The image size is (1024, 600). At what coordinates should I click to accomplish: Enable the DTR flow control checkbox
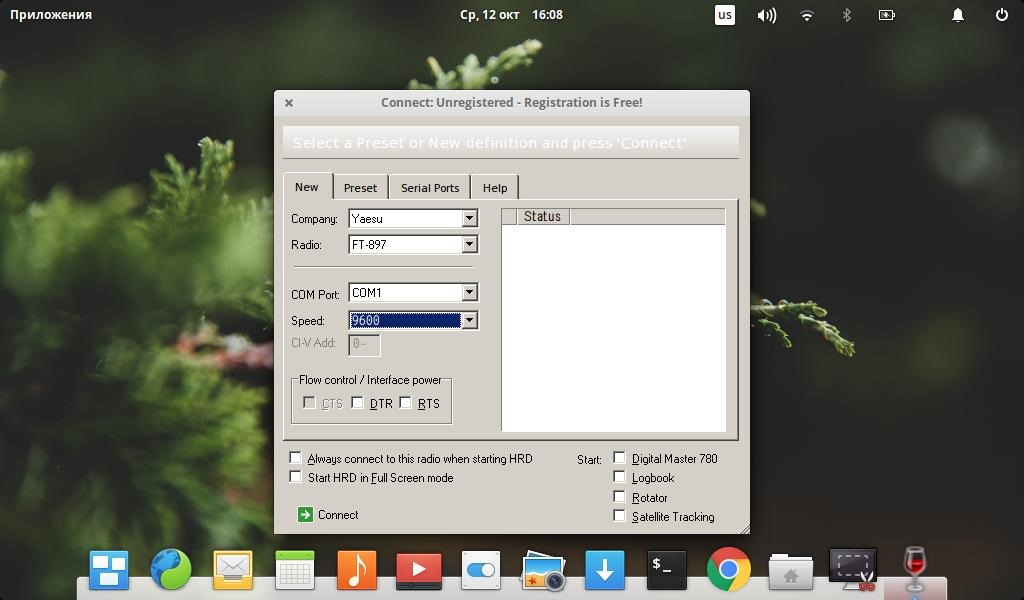357,403
